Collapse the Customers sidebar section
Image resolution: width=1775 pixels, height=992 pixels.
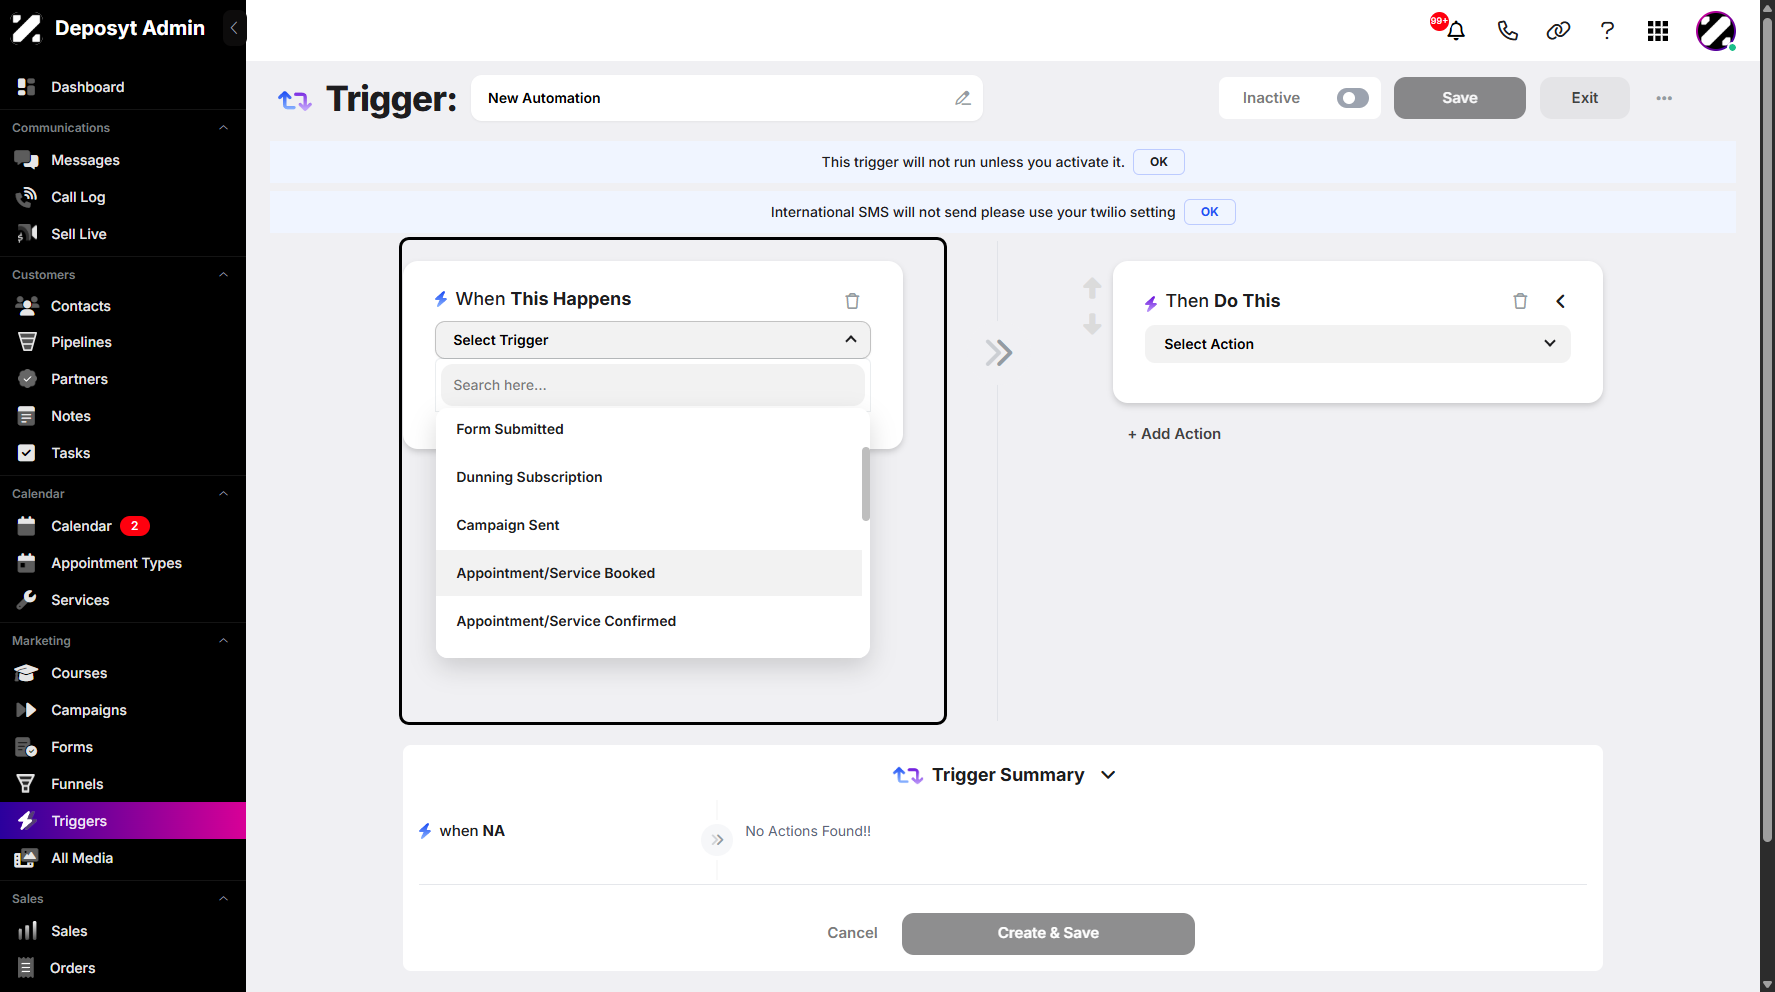[x=223, y=275]
